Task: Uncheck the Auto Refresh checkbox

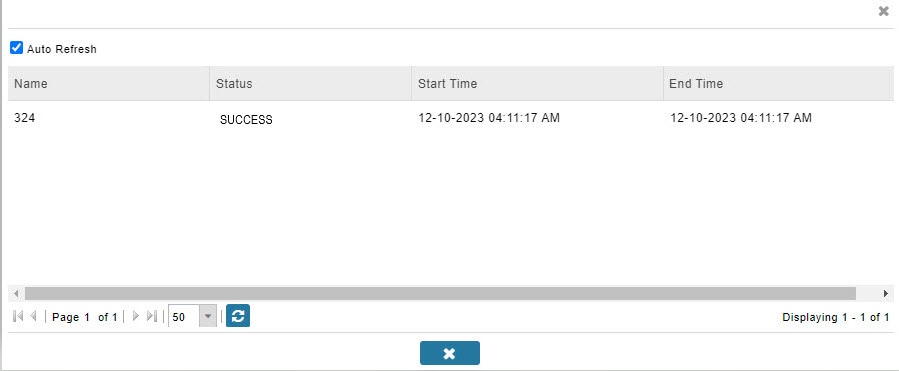Action: [x=17, y=48]
